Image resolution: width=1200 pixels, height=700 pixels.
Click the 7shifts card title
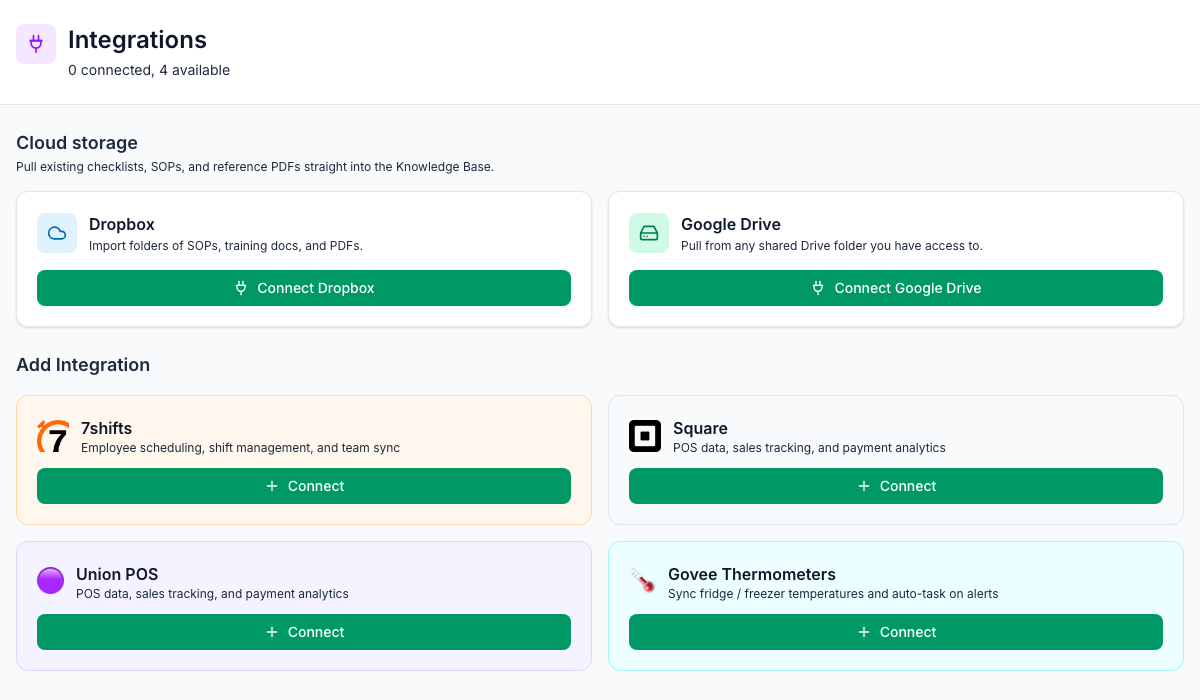coord(107,428)
